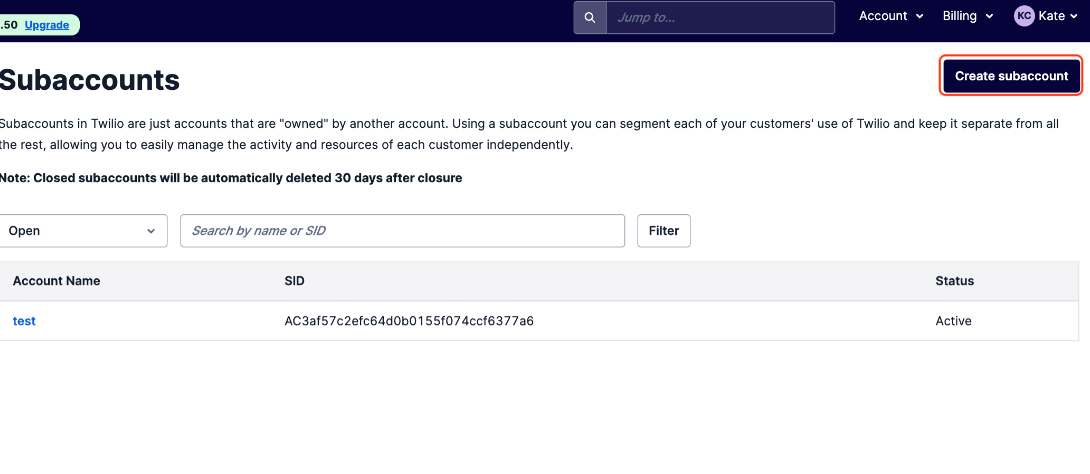This screenshot has width=1090, height=474.
Task: Click the search magnifier icon
Action: pos(590,17)
